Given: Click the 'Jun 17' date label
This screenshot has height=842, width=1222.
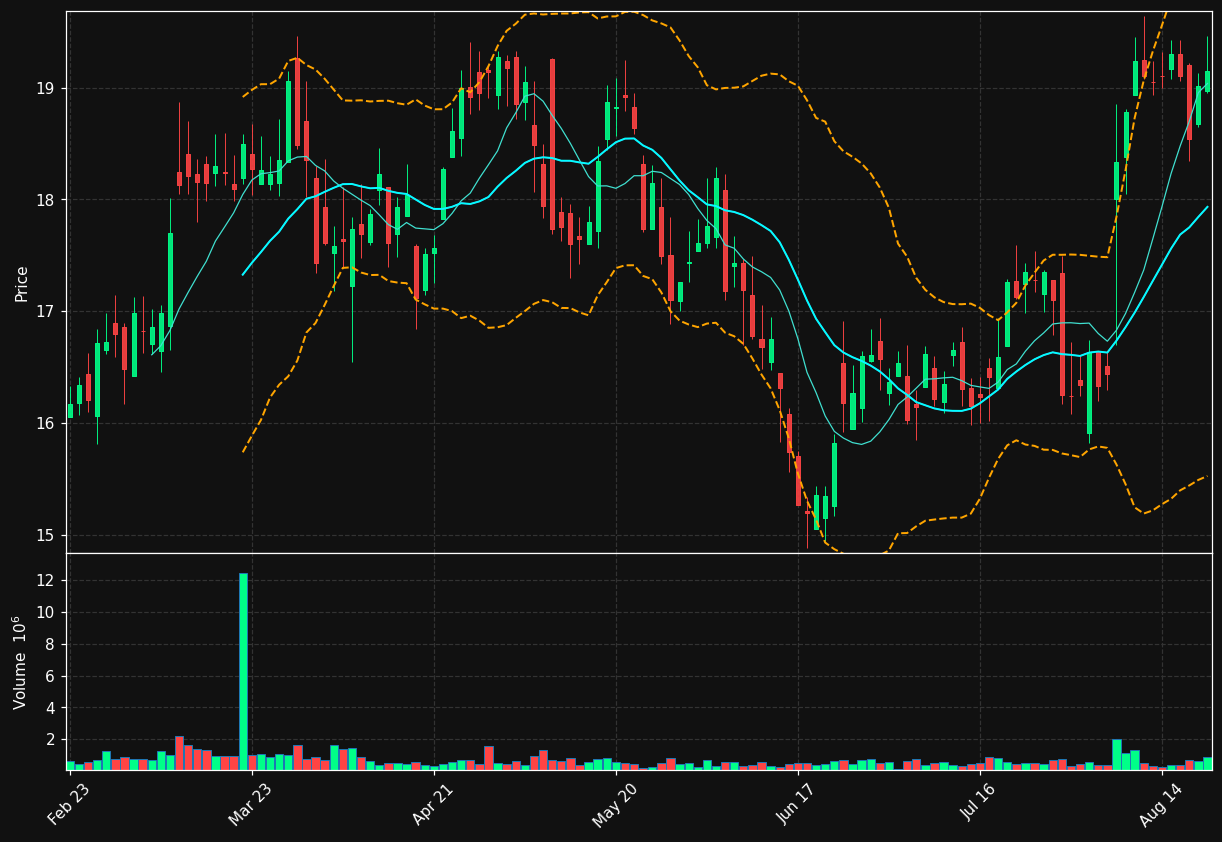Looking at the screenshot, I should (798, 804).
